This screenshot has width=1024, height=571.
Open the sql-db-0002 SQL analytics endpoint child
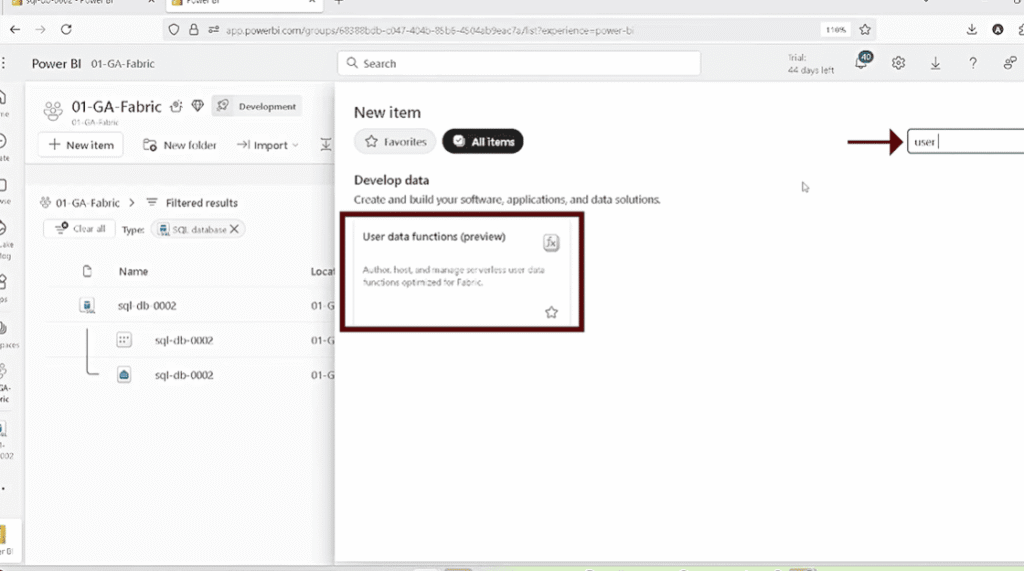click(184, 375)
